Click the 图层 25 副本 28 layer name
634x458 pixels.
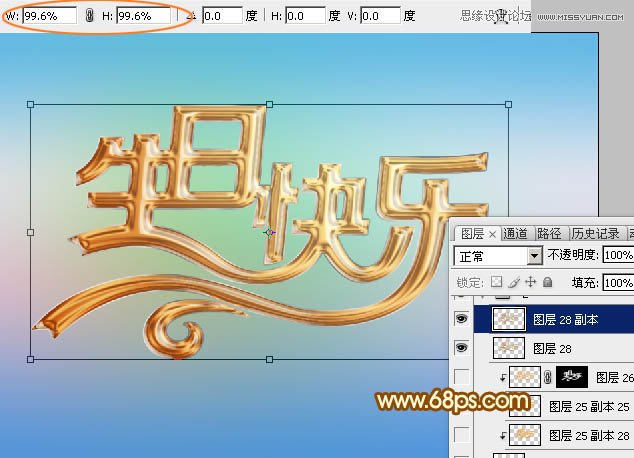pos(589,436)
